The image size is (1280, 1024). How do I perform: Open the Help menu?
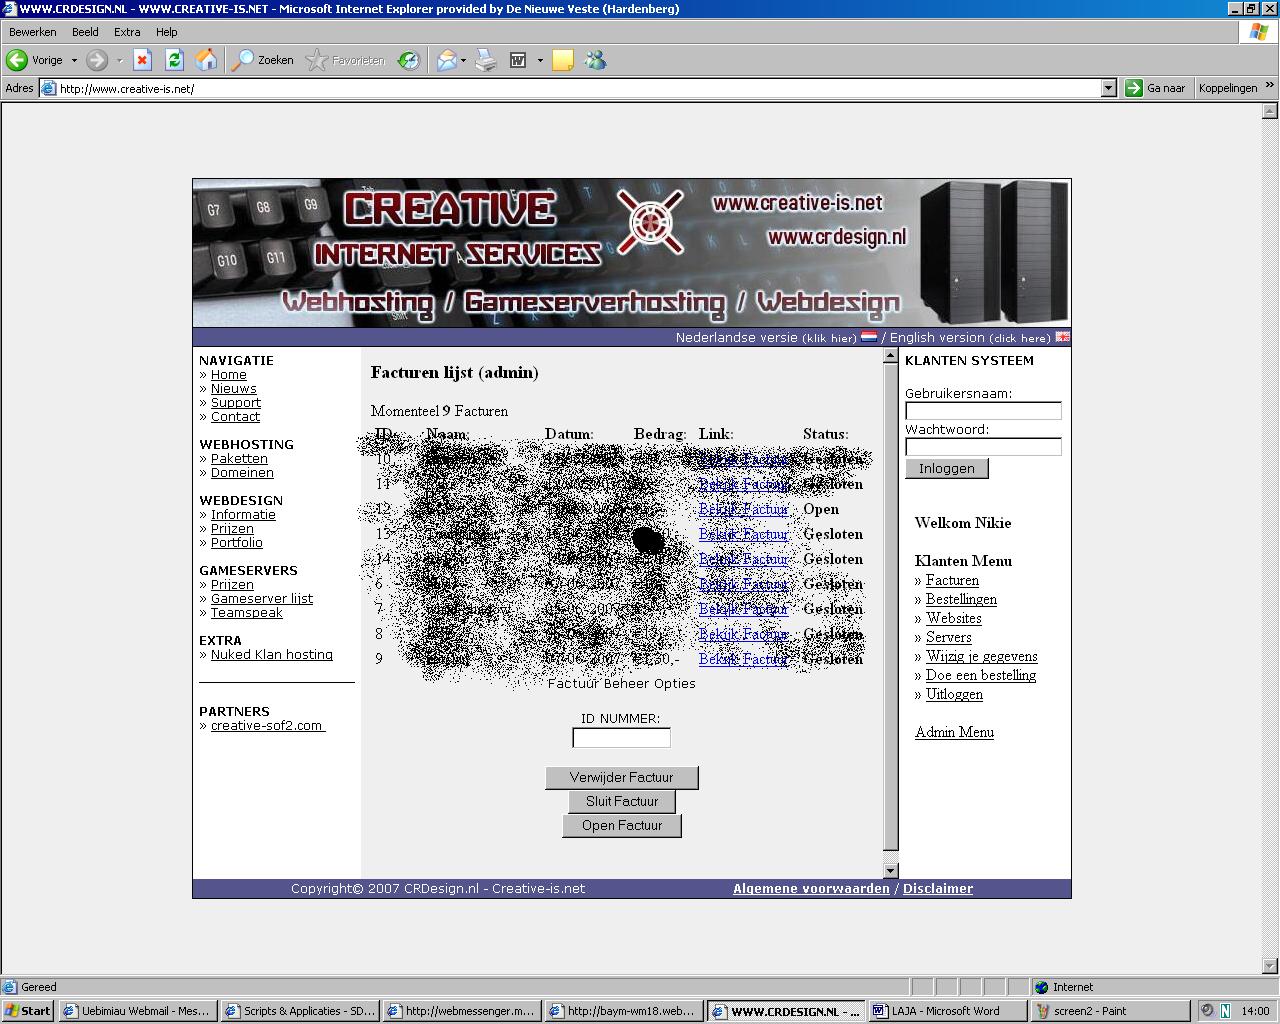(167, 32)
